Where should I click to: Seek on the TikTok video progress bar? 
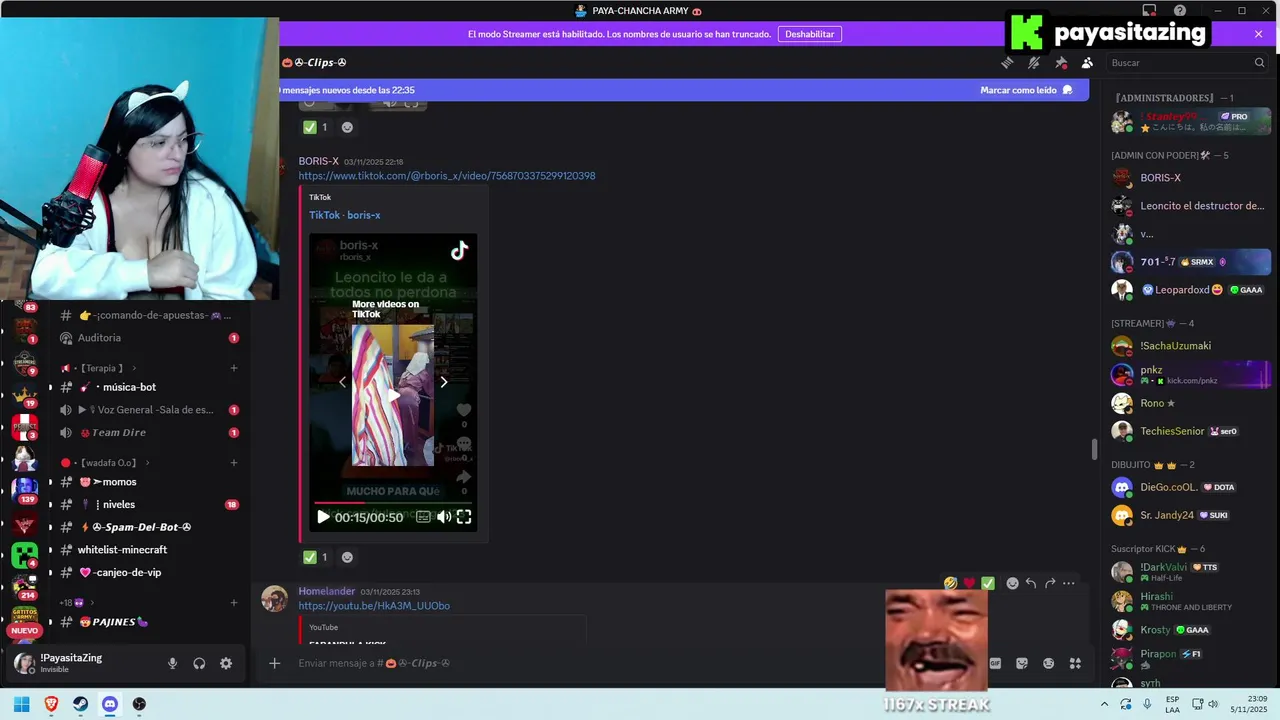pos(393,503)
